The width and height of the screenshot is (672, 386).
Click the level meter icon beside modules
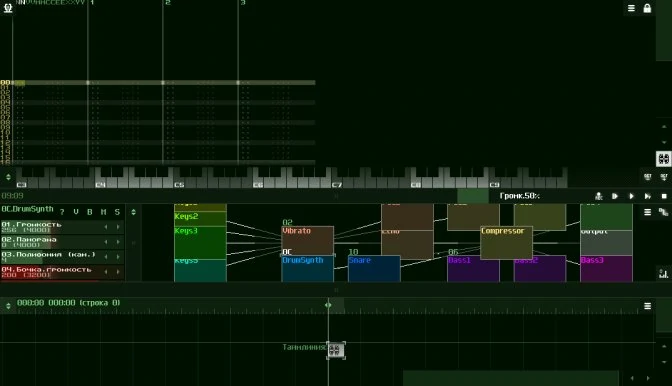(663, 273)
